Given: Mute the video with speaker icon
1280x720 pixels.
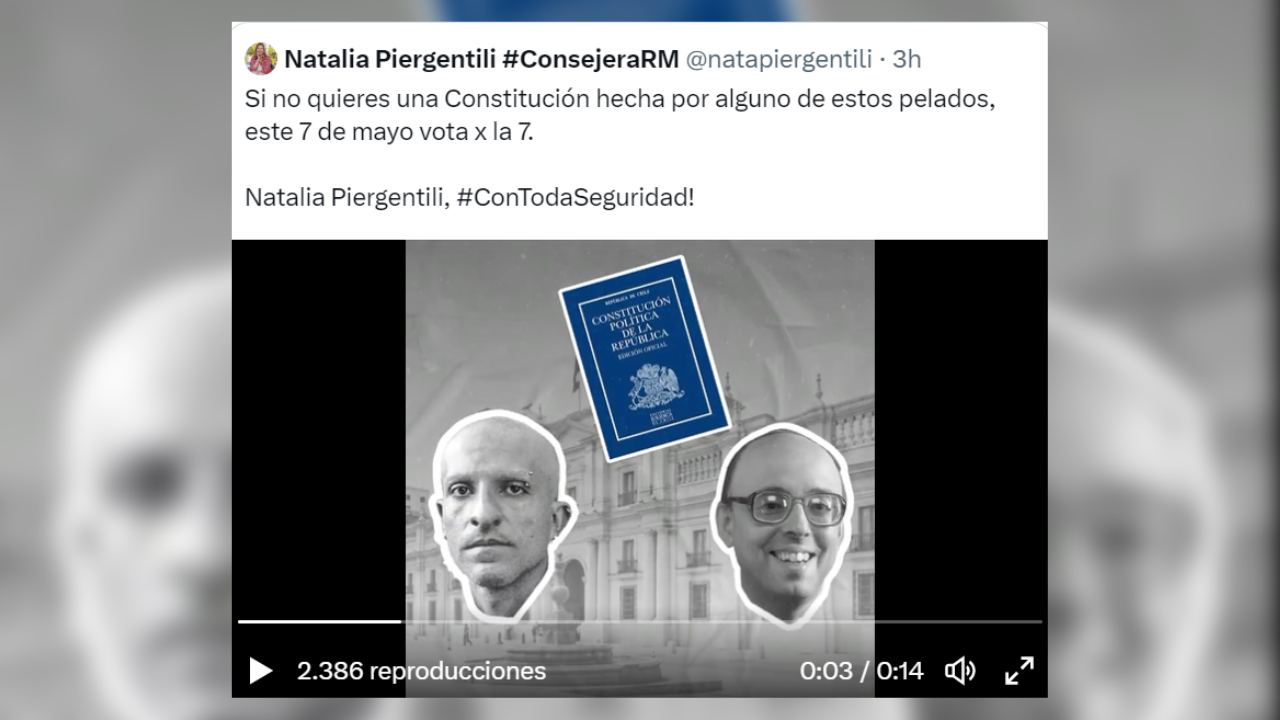Looking at the screenshot, I should pos(960,670).
